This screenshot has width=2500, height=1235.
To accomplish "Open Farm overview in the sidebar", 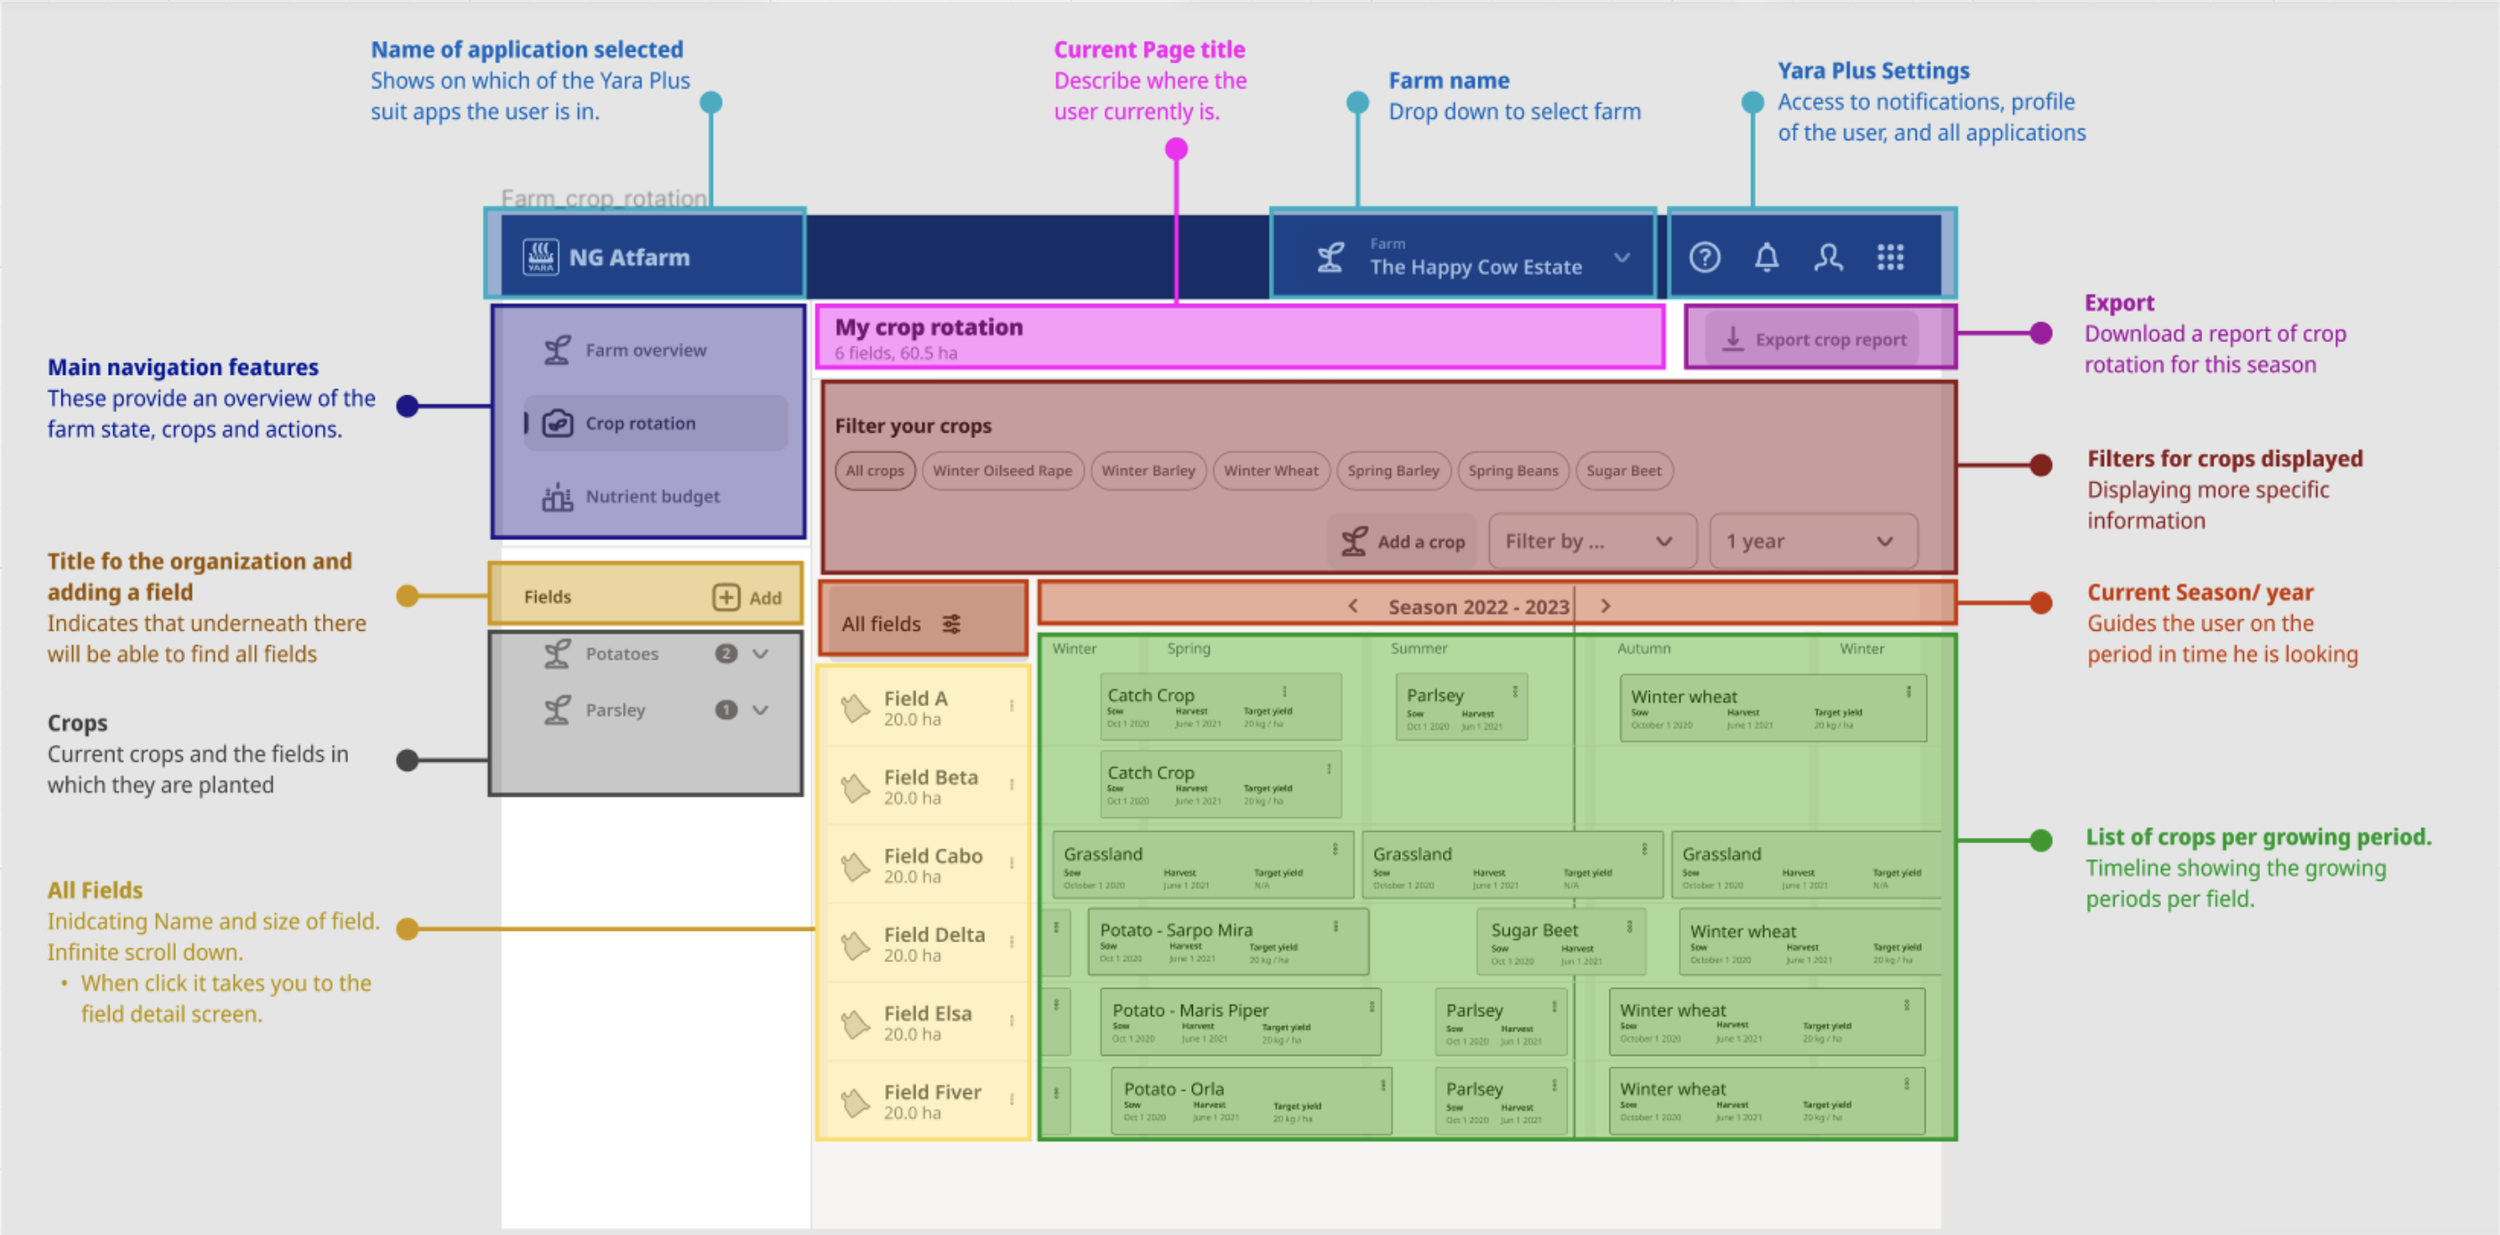I will tap(655, 350).
